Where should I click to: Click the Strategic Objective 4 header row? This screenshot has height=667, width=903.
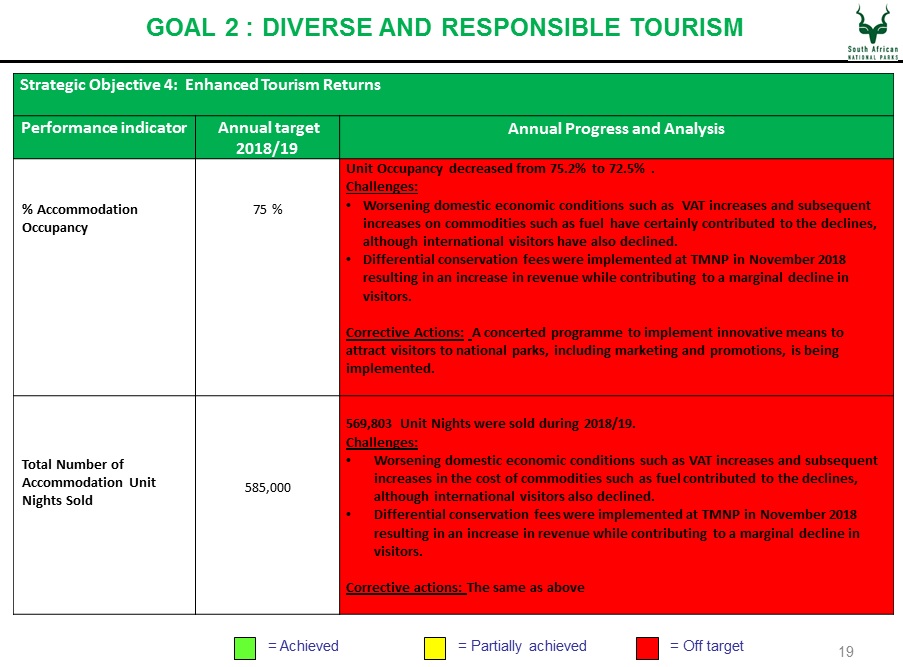click(453, 94)
